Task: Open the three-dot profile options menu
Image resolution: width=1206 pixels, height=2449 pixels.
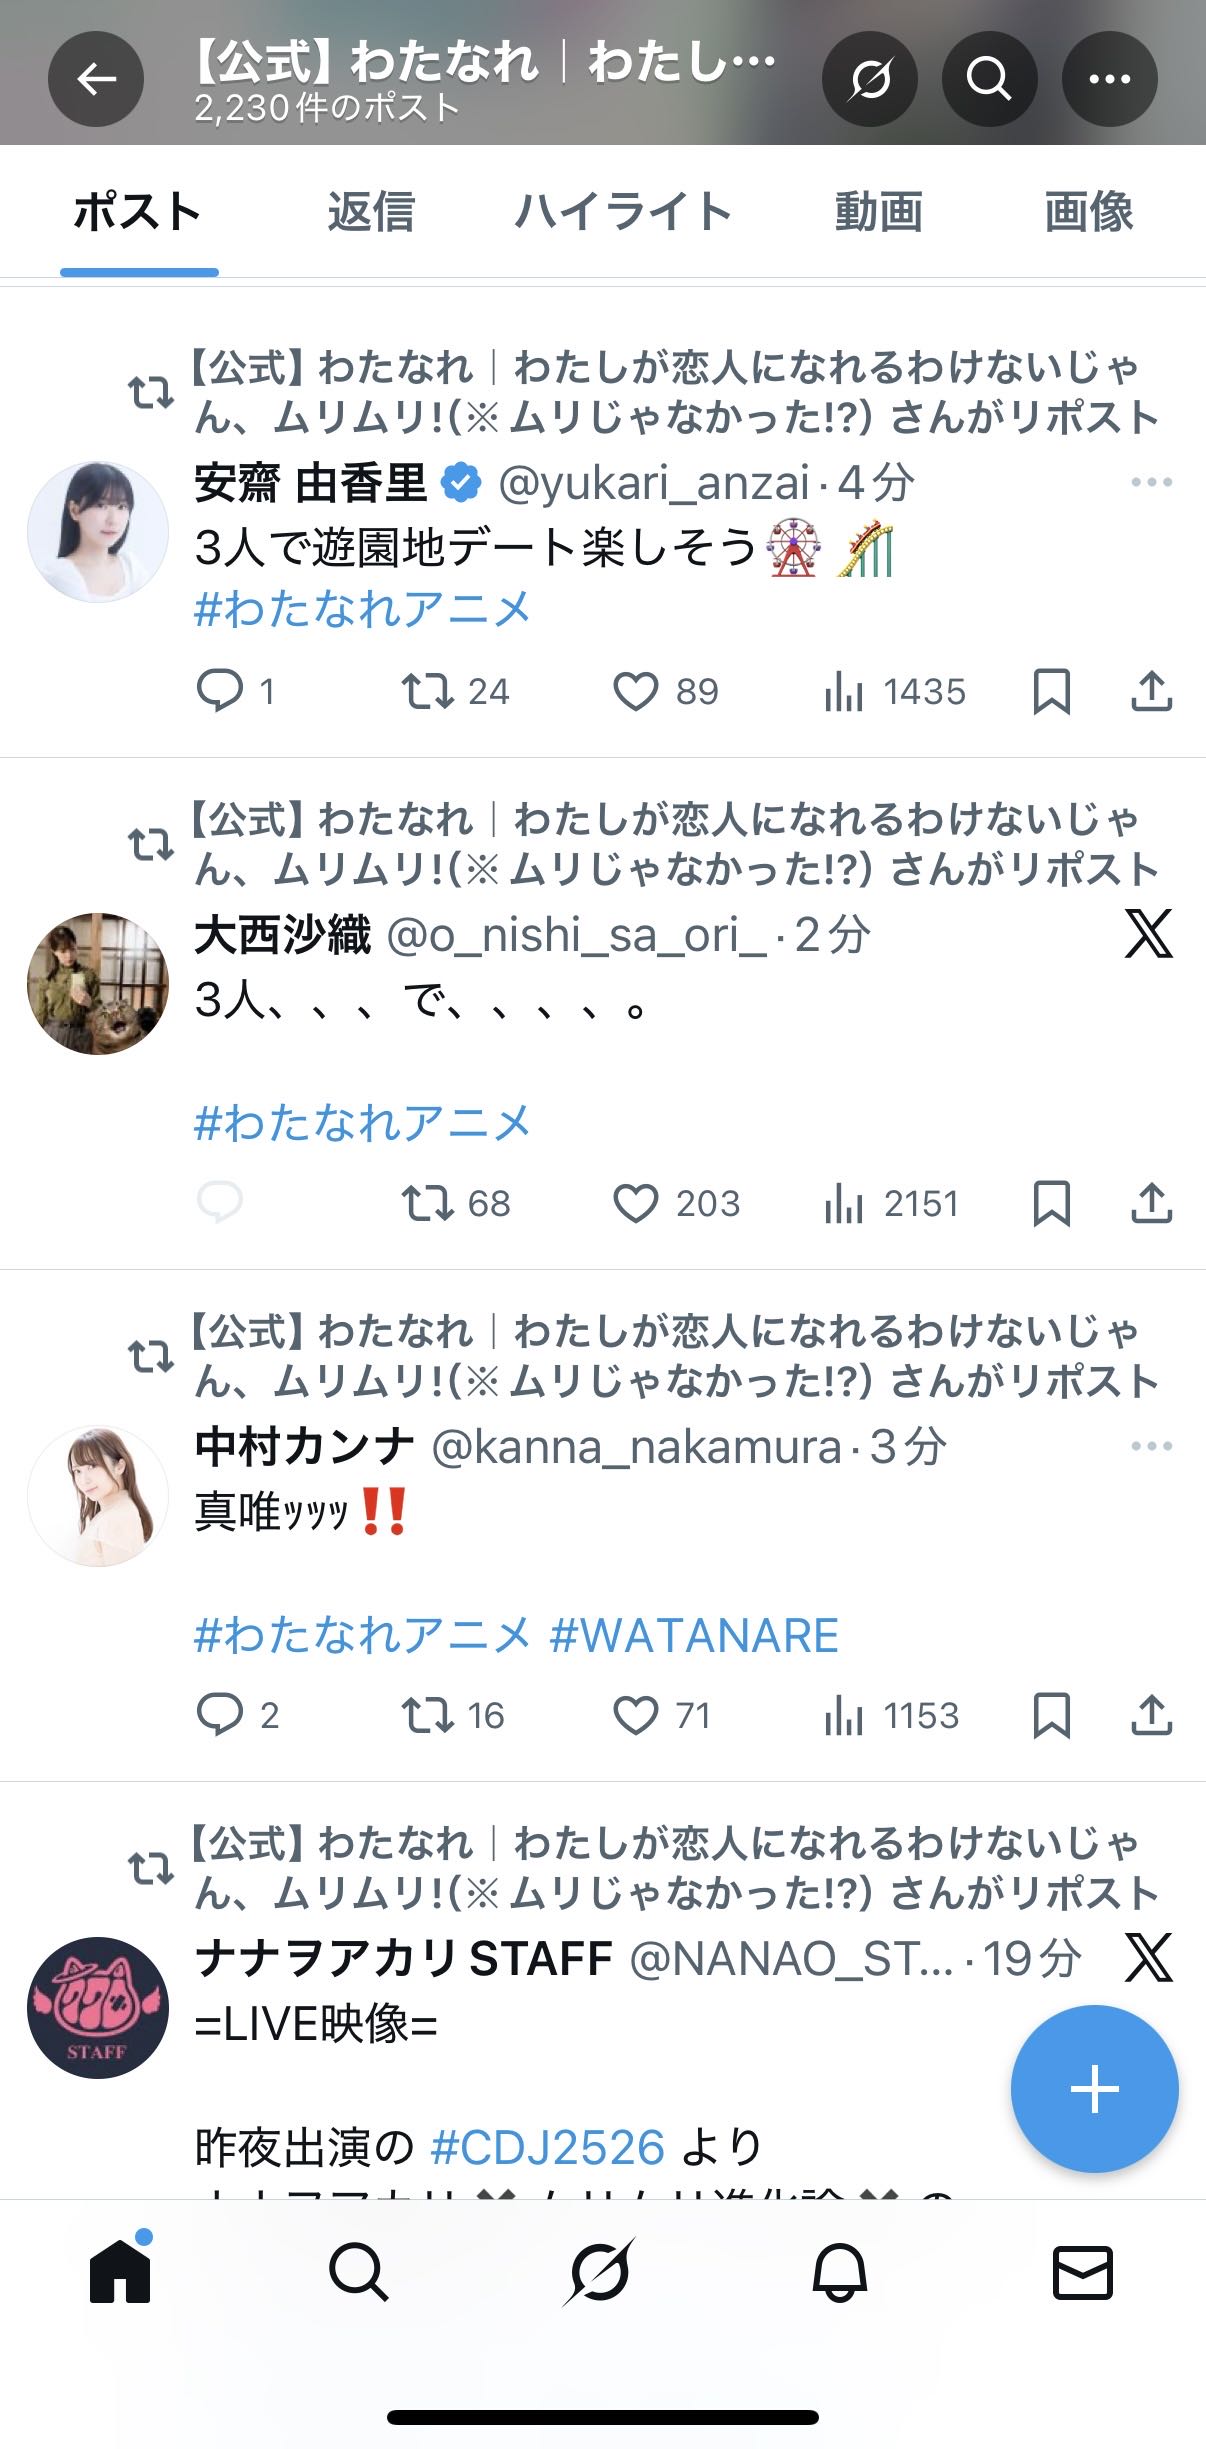Action: [x=1109, y=79]
